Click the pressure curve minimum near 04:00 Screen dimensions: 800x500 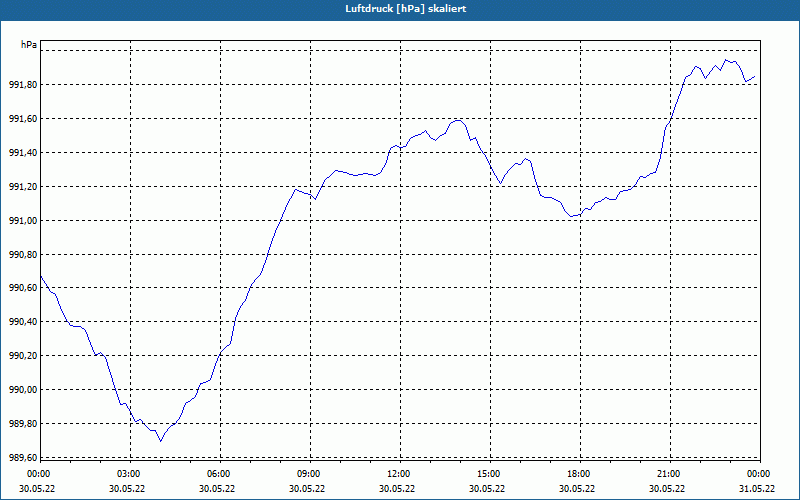(x=161, y=441)
